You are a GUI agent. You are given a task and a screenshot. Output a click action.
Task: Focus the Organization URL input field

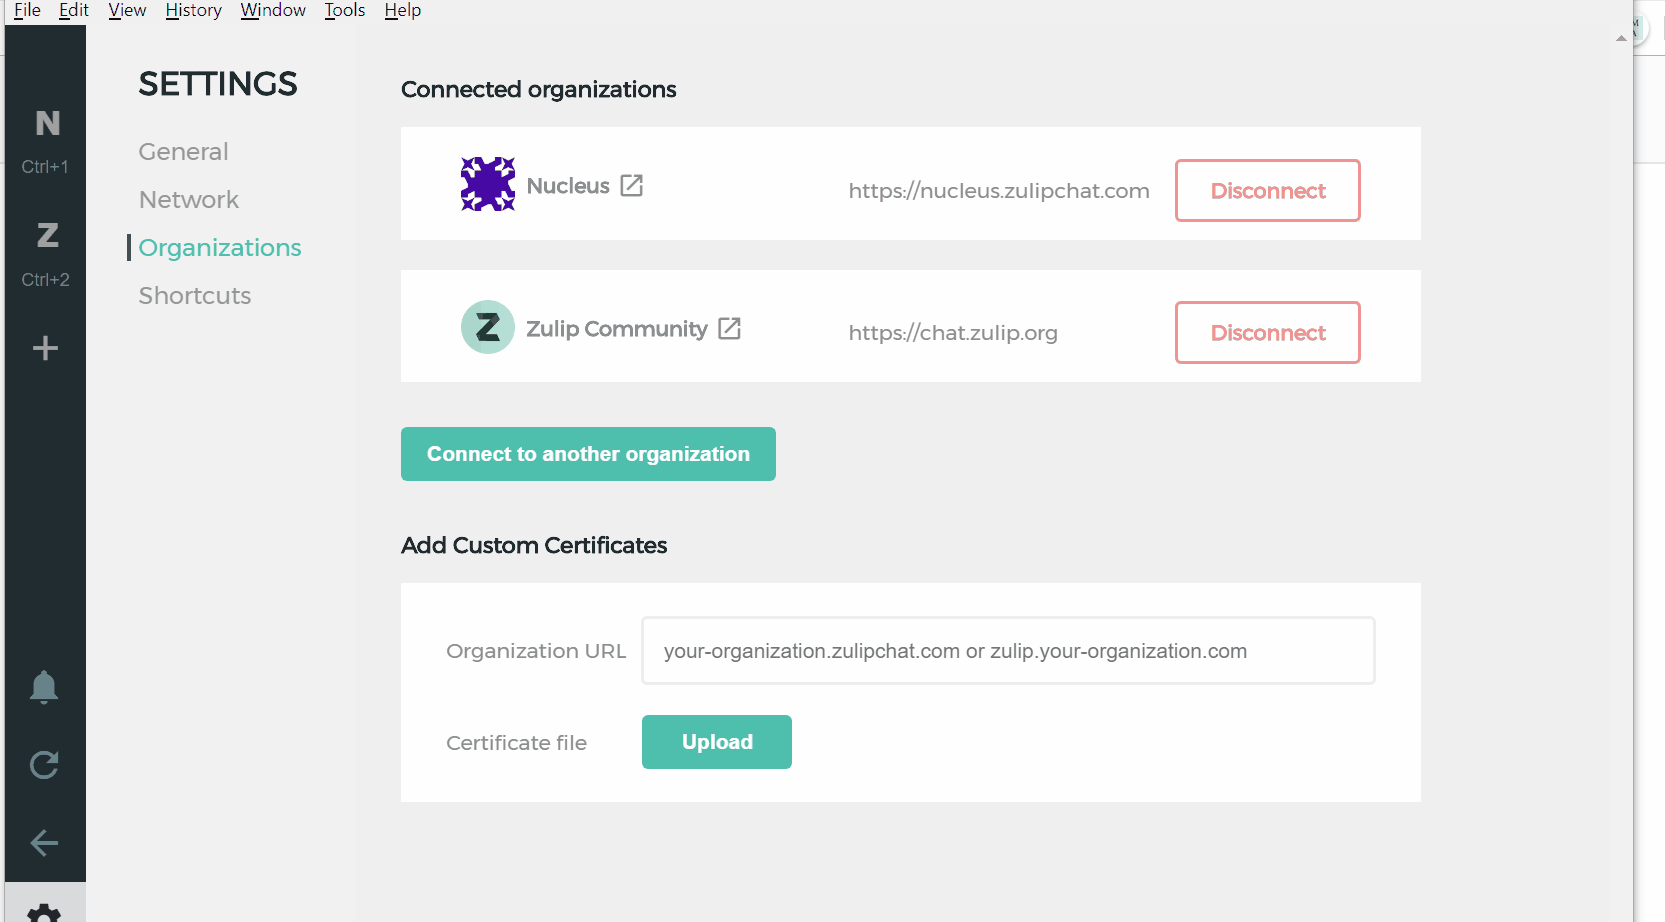pos(1008,651)
